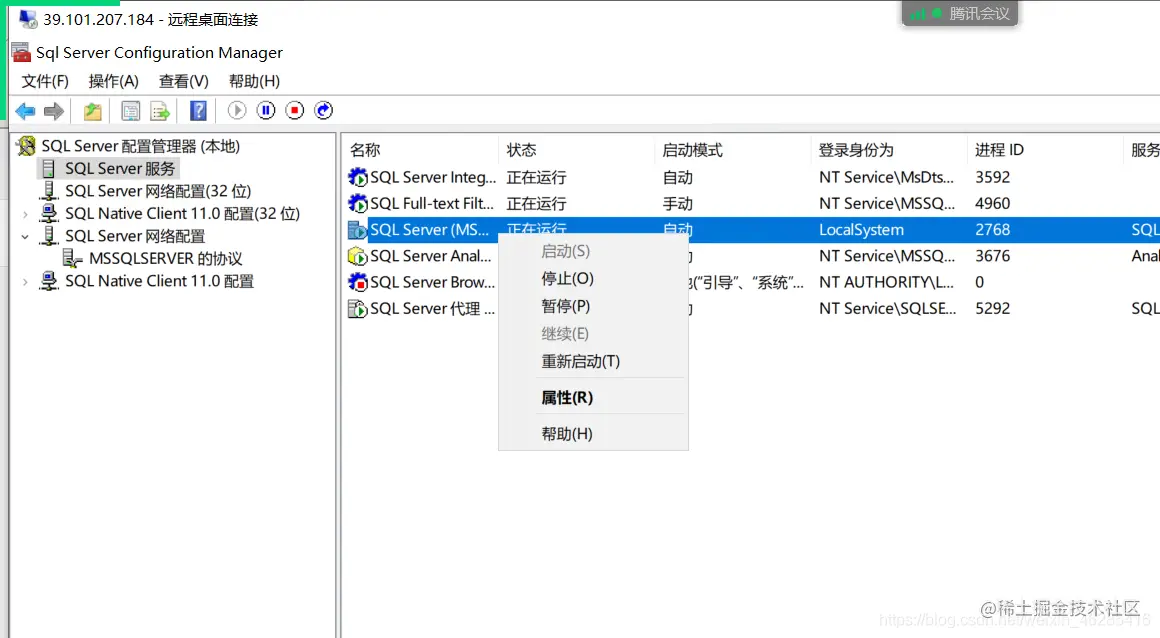Click the SQL Server 网络配置(32 位) icon
Image resolution: width=1160 pixels, height=638 pixels.
[49, 191]
